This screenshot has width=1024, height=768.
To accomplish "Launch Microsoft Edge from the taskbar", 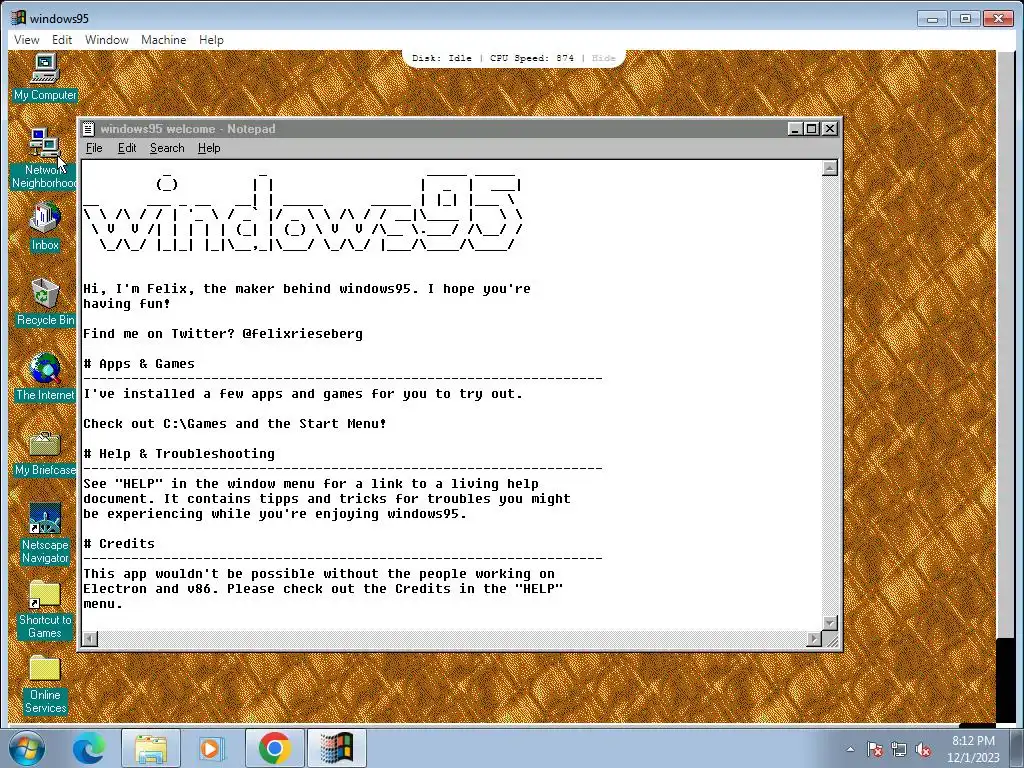I will click(89, 748).
